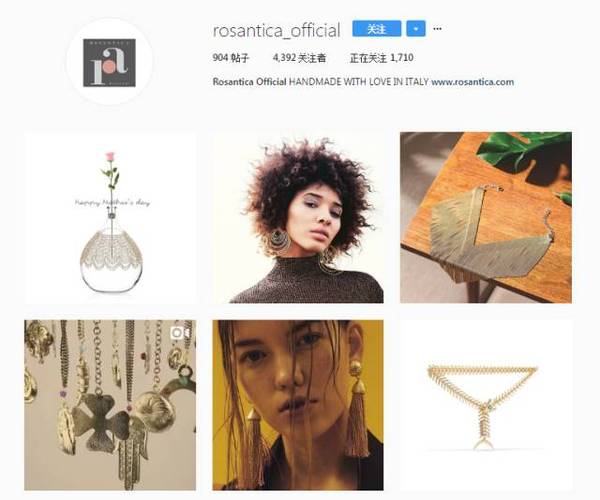The width and height of the screenshot is (600, 500).
Task: Open the www.rosantica.com website link
Action: tap(472, 82)
